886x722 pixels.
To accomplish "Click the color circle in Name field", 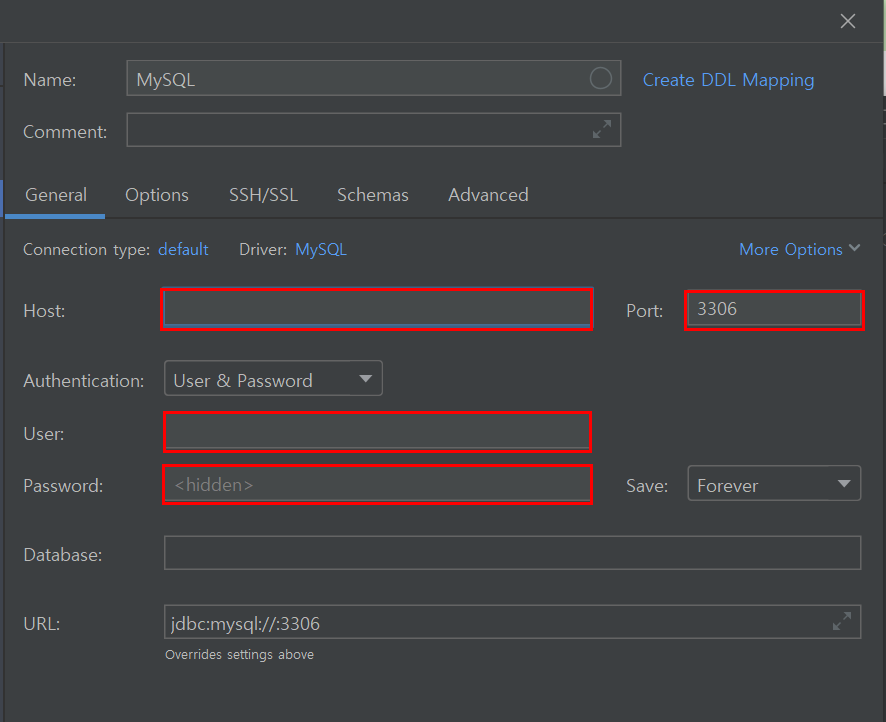I will point(601,78).
